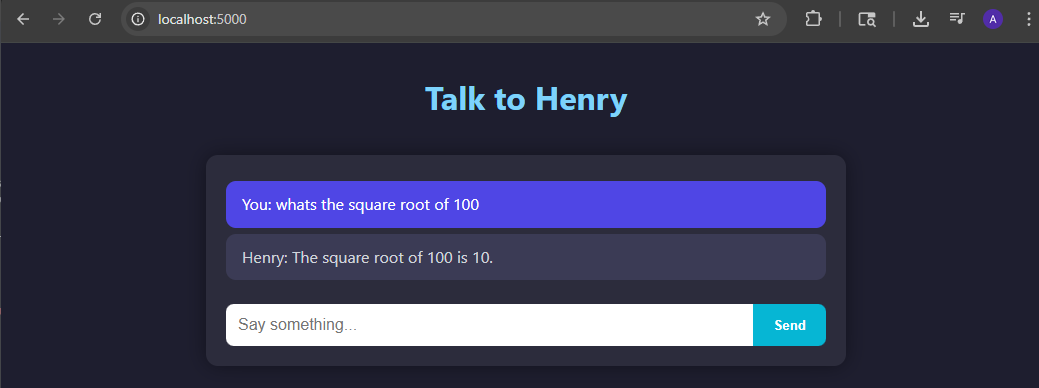Click the chat card padding below the input
This screenshot has width=1039, height=388.
tap(525, 356)
